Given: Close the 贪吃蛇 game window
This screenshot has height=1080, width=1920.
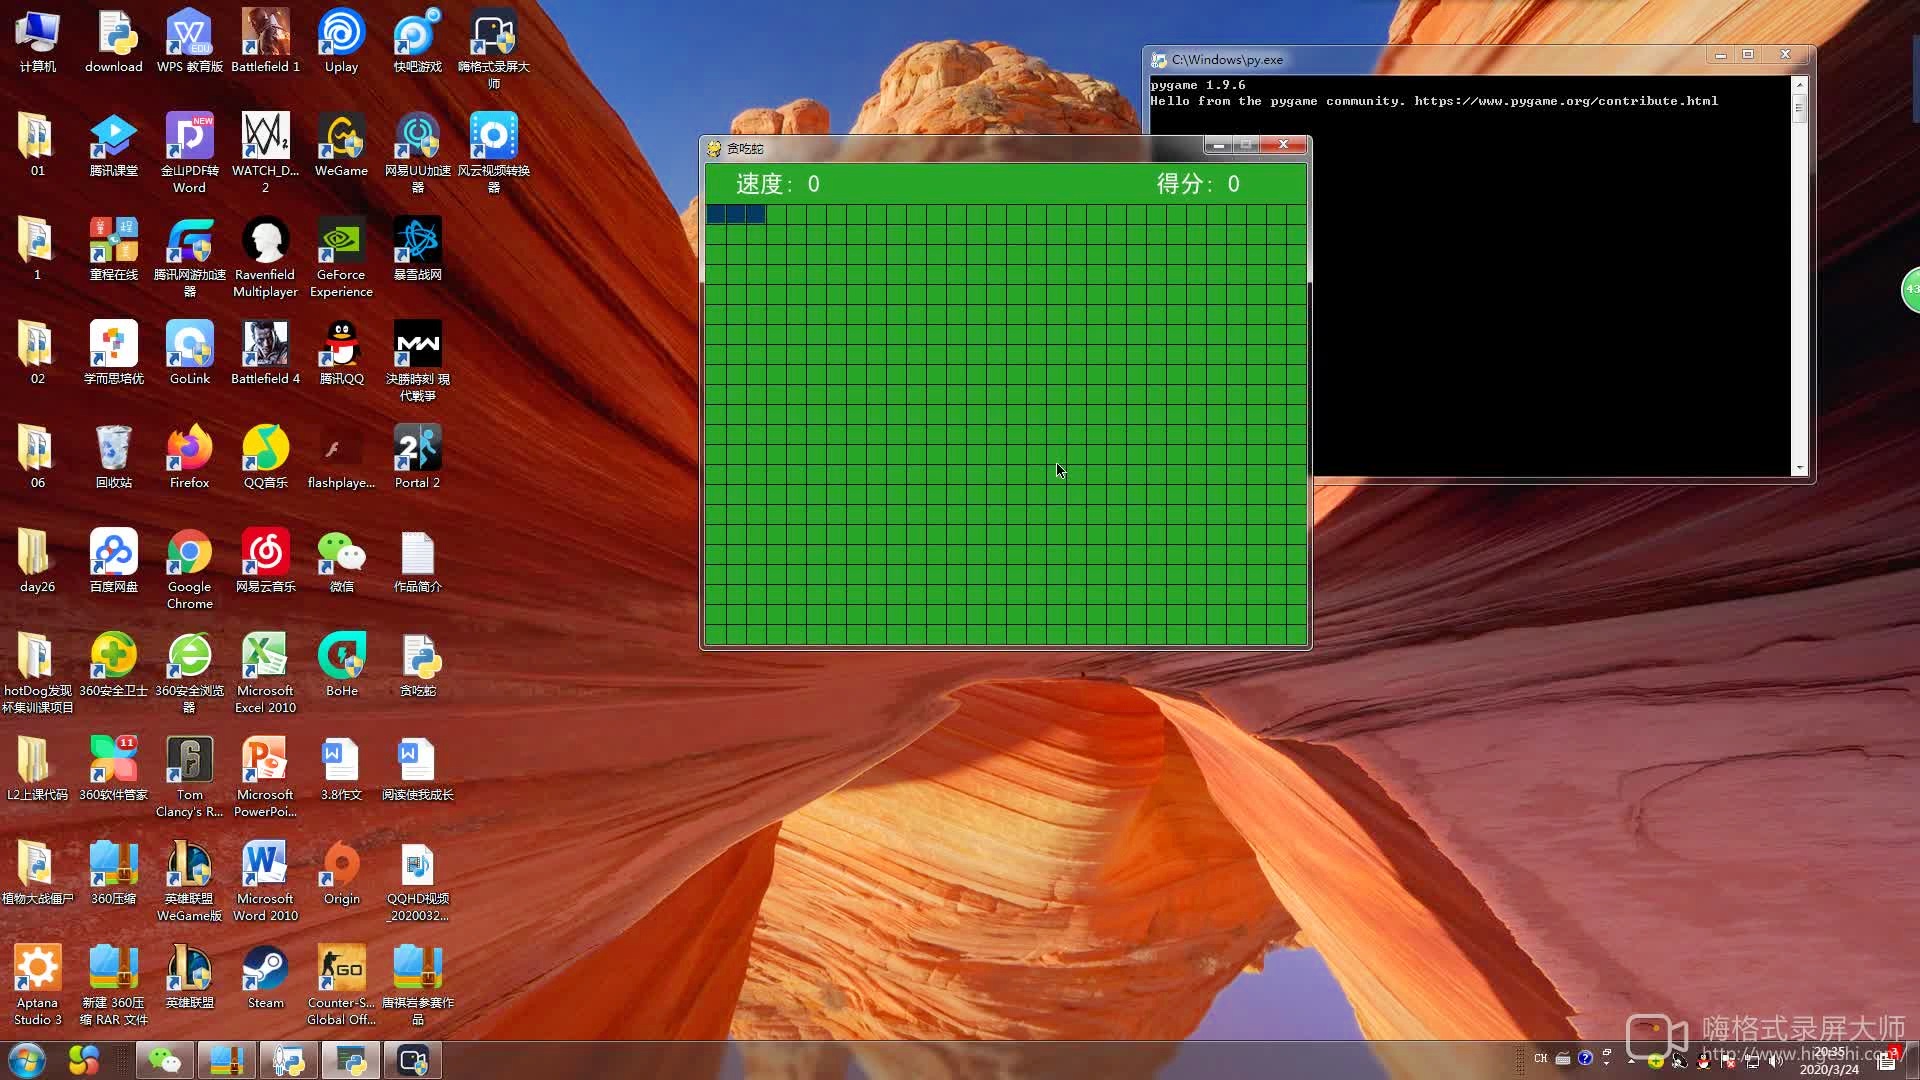Looking at the screenshot, I should coord(1283,146).
